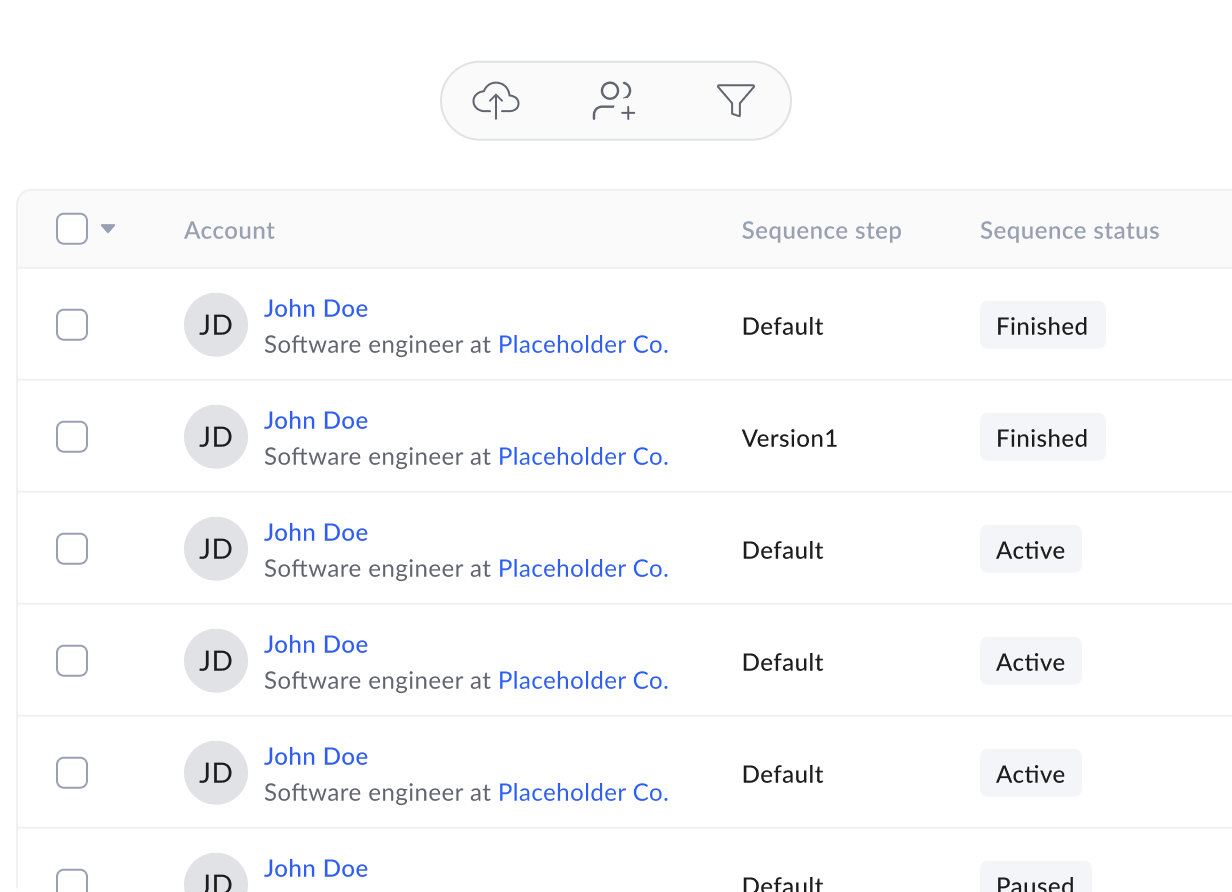Click the JD avatar in fifth row
The height and width of the screenshot is (892, 1232).
(216, 773)
